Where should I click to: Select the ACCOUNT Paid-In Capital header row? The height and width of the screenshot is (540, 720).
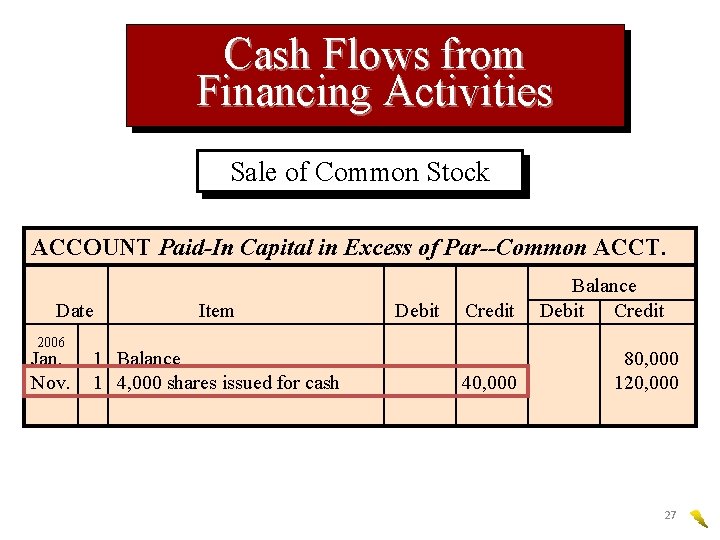[x=360, y=248]
